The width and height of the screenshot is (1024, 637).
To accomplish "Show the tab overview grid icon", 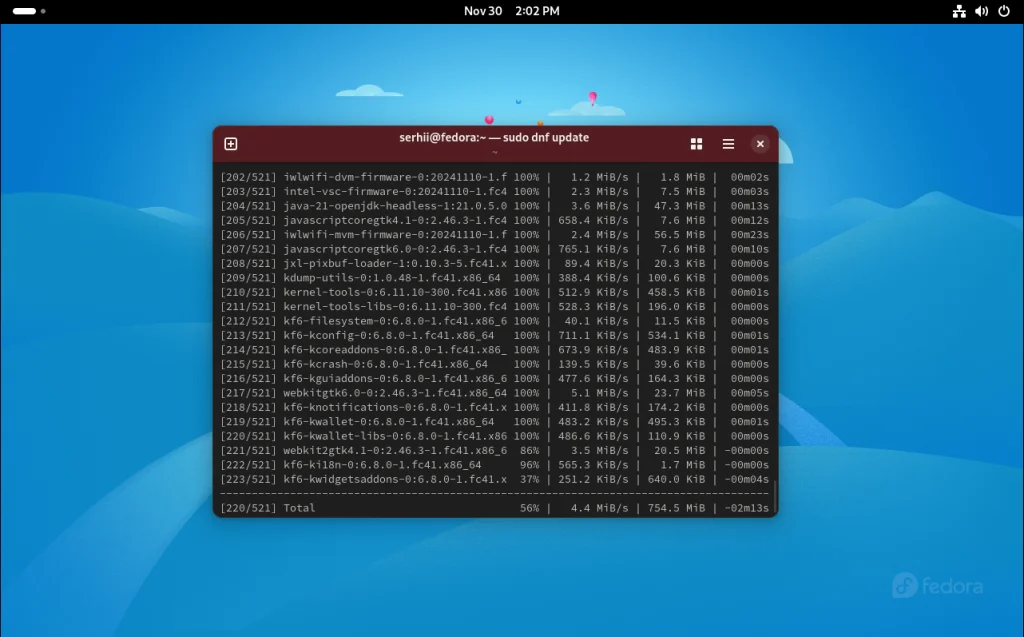I will [696, 143].
